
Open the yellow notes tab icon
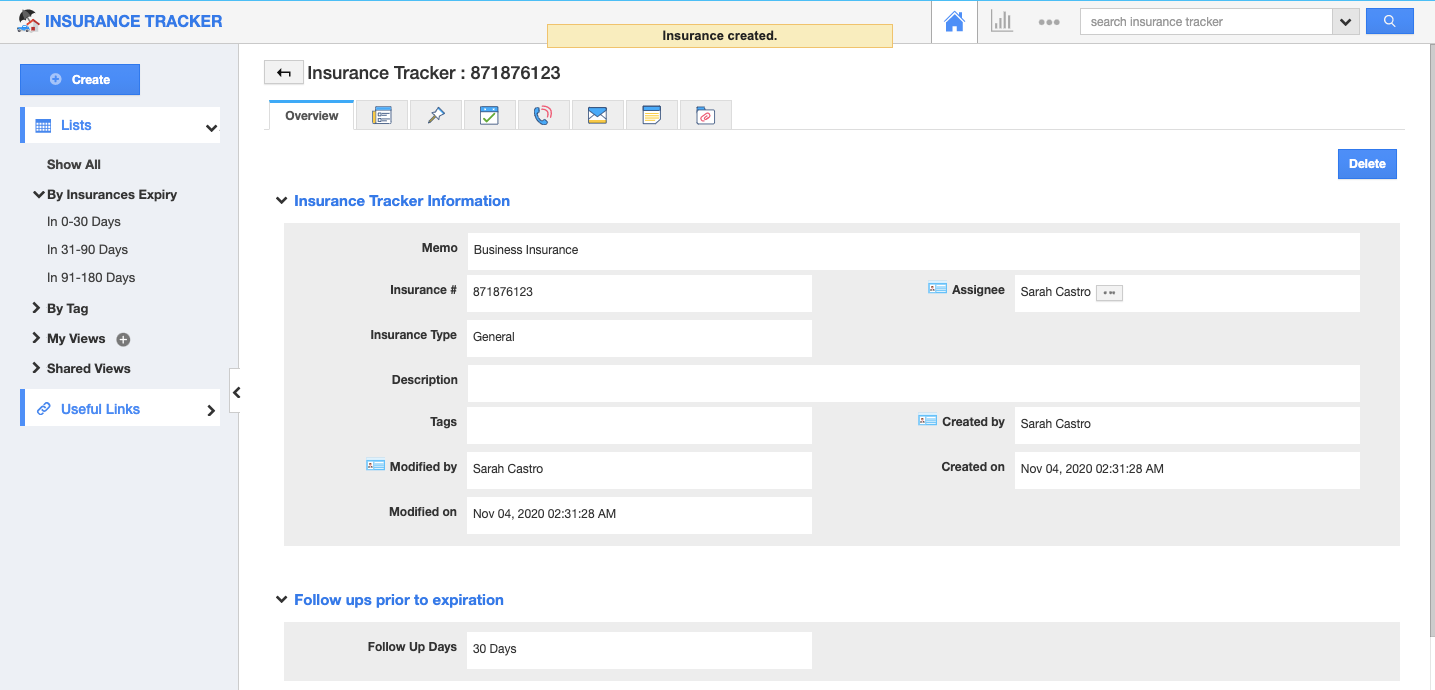tap(651, 116)
